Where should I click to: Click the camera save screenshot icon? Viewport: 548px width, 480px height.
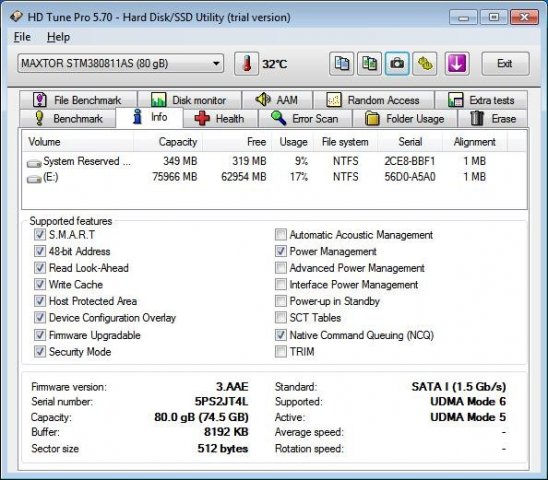click(397, 64)
